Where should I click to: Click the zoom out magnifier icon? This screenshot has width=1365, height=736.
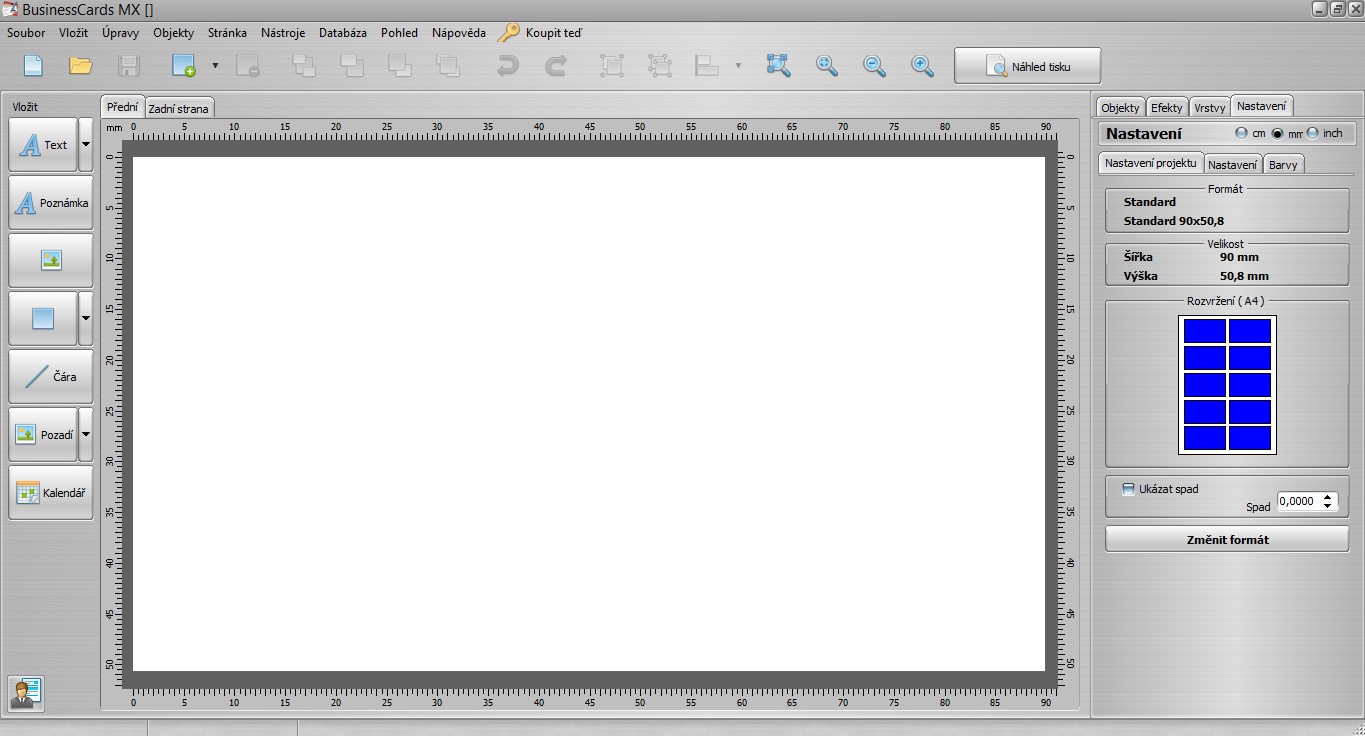[874, 66]
